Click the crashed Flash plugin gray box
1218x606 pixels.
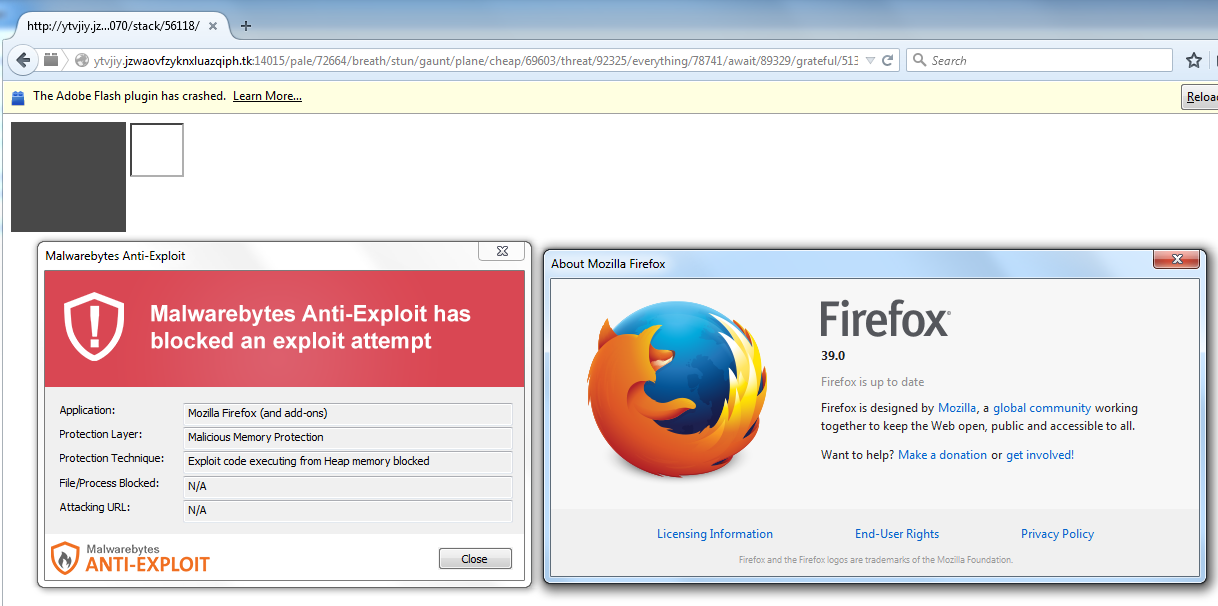[x=68, y=177]
